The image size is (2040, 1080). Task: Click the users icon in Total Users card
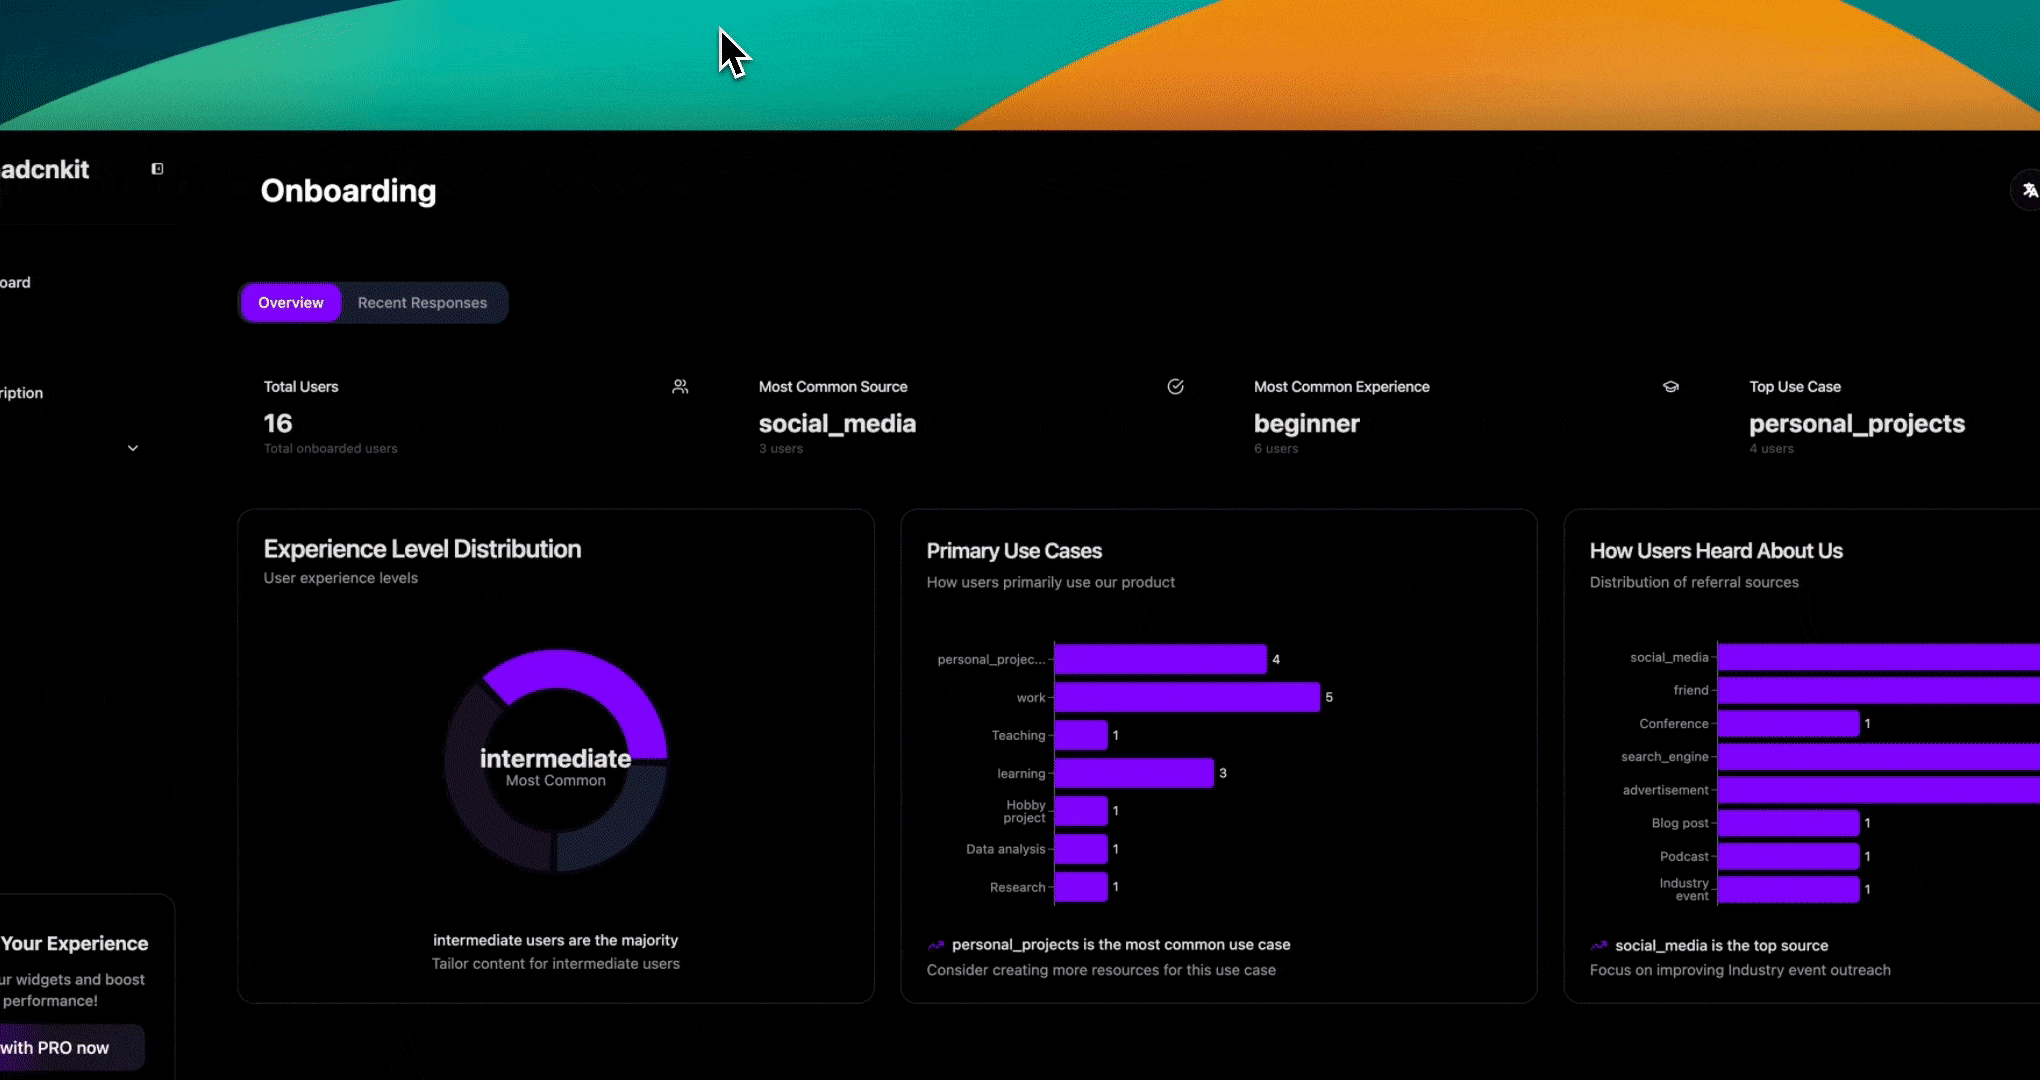click(x=680, y=387)
